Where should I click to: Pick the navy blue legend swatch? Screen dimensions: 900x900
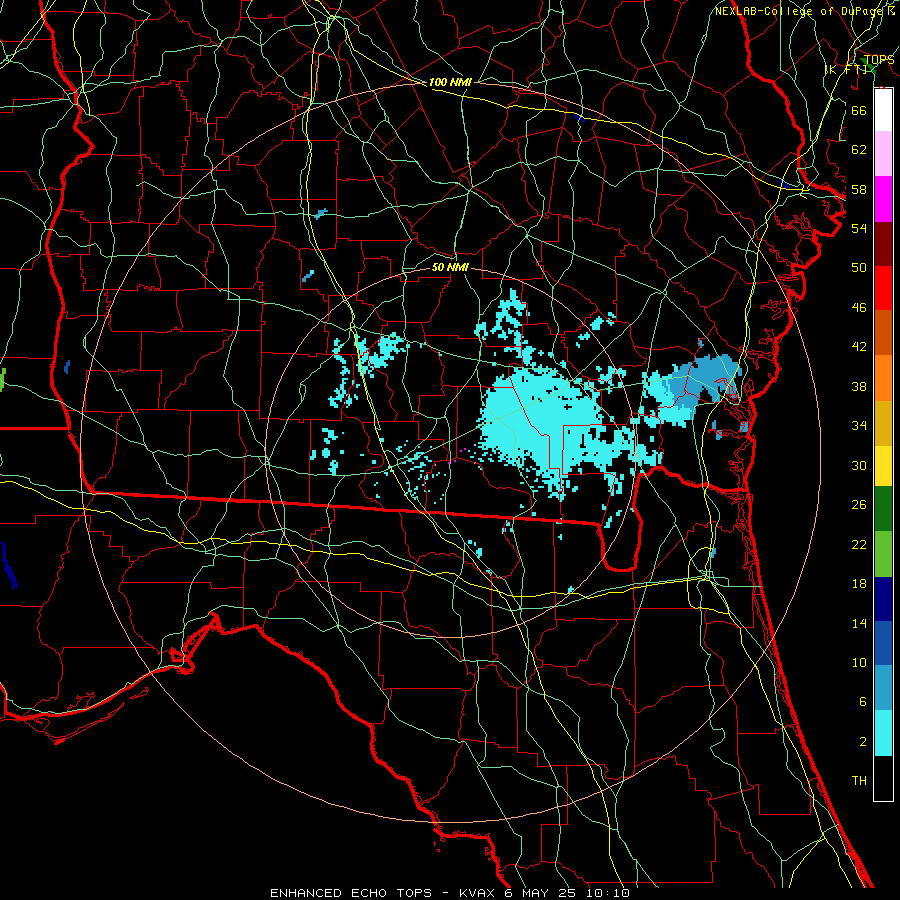[x=883, y=599]
